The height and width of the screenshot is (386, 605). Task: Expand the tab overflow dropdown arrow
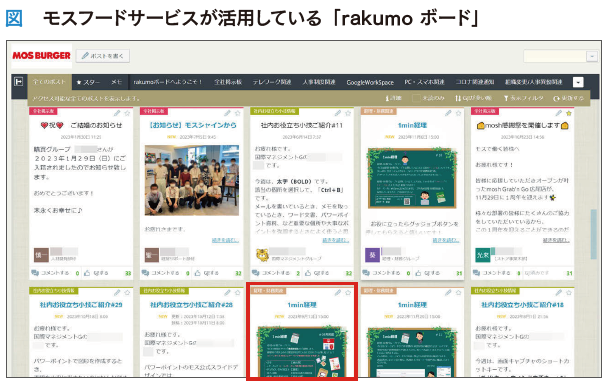[578, 82]
